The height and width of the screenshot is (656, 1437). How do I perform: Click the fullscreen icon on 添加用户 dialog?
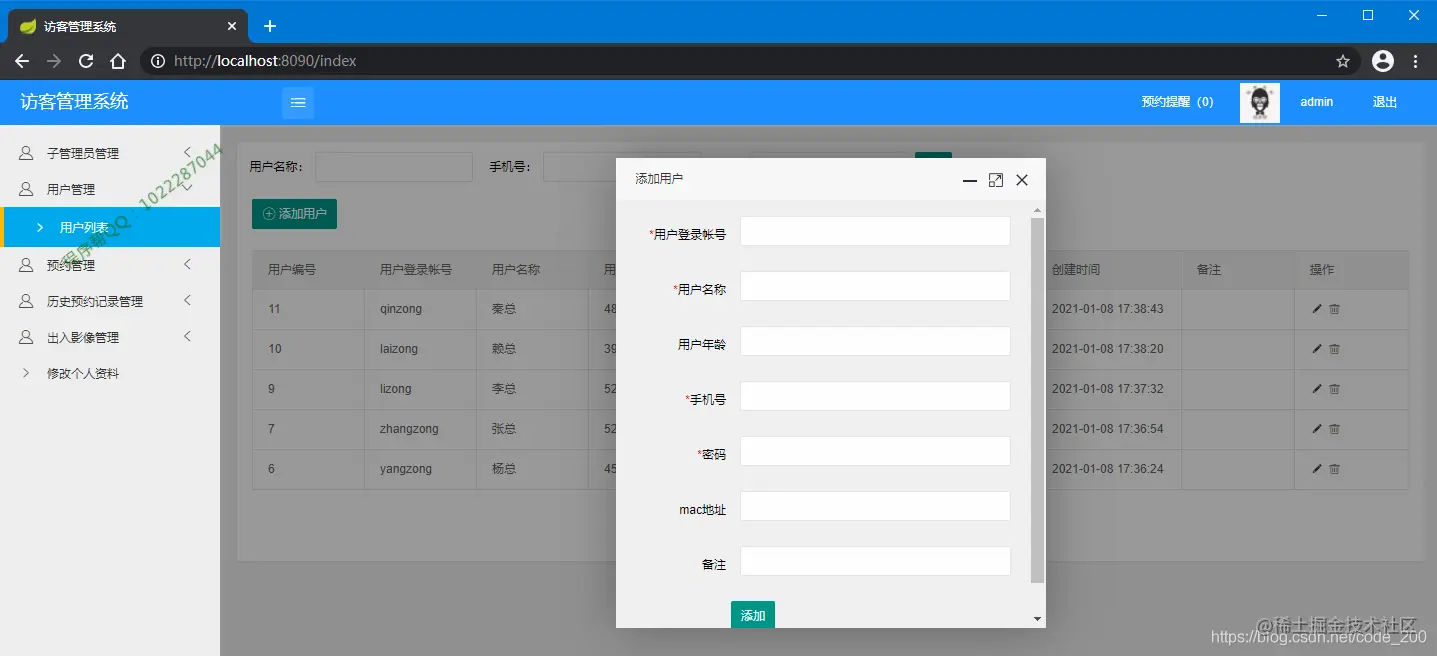pos(995,180)
